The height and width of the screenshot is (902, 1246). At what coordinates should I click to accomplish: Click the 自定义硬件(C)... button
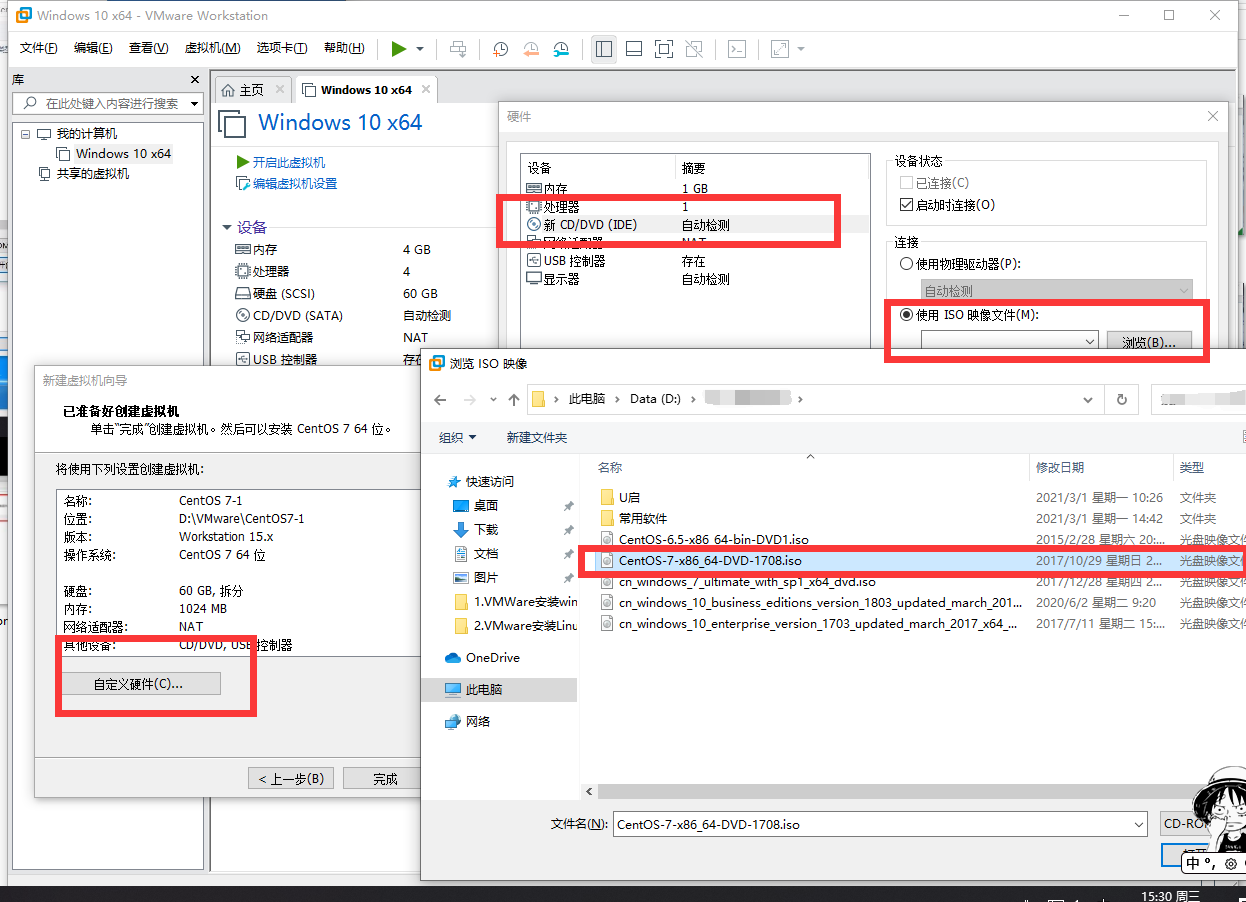tap(141, 684)
